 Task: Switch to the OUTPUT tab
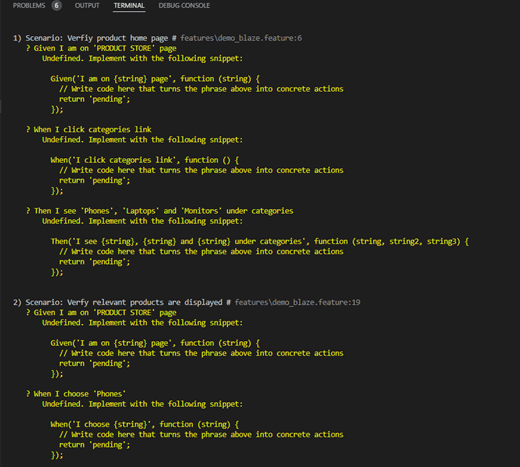(x=87, y=6)
